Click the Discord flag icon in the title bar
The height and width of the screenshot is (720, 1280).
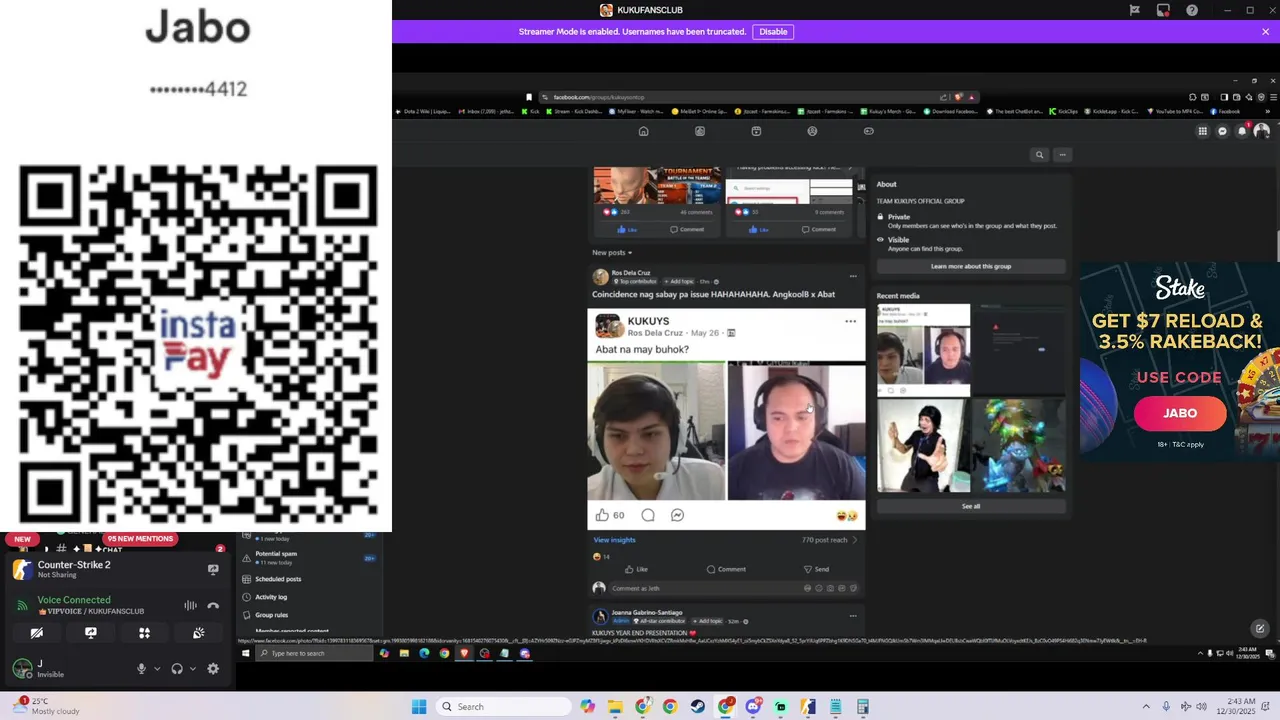click(x=1134, y=10)
